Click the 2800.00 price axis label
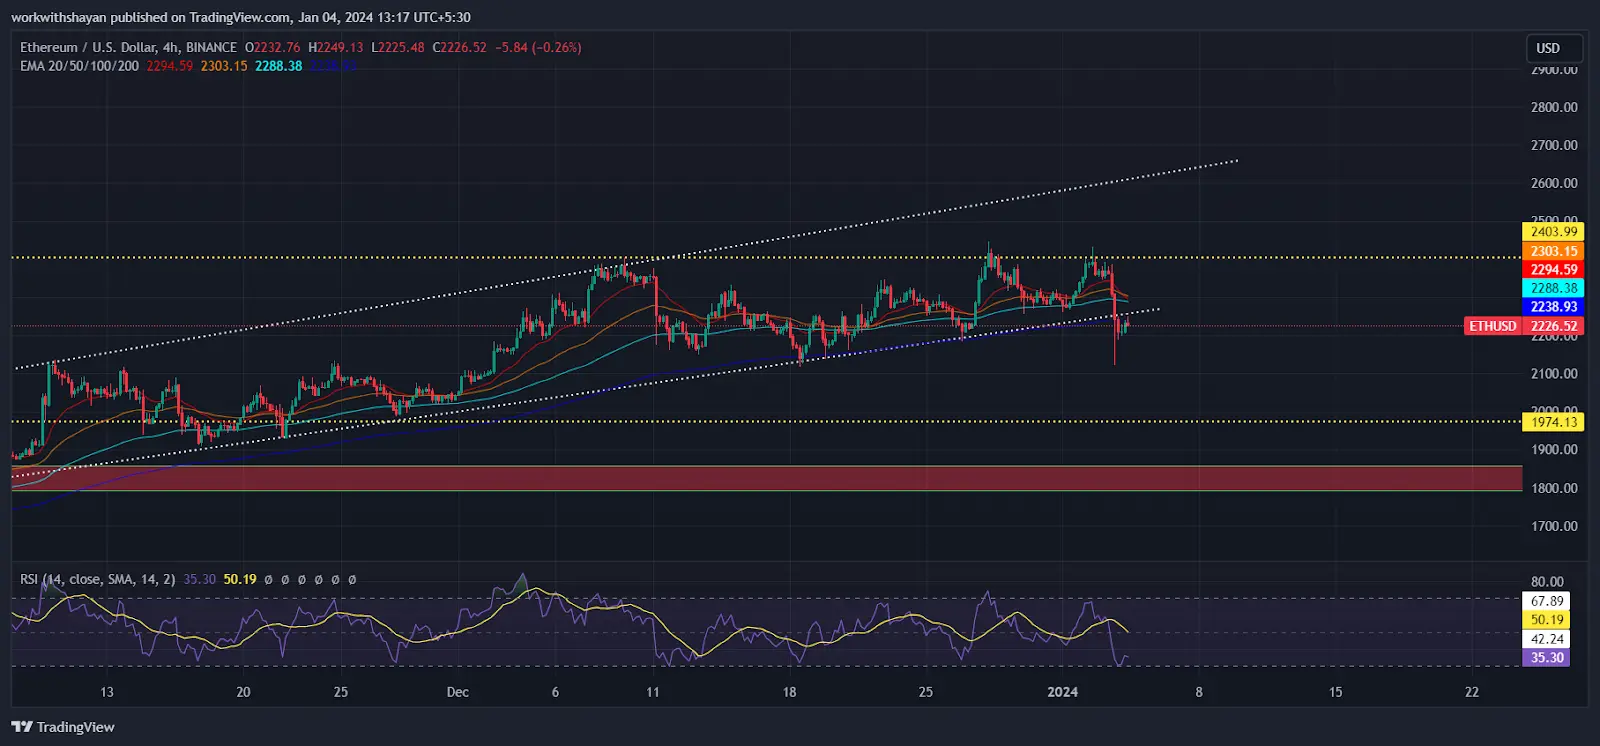The image size is (1600, 746). click(x=1554, y=107)
